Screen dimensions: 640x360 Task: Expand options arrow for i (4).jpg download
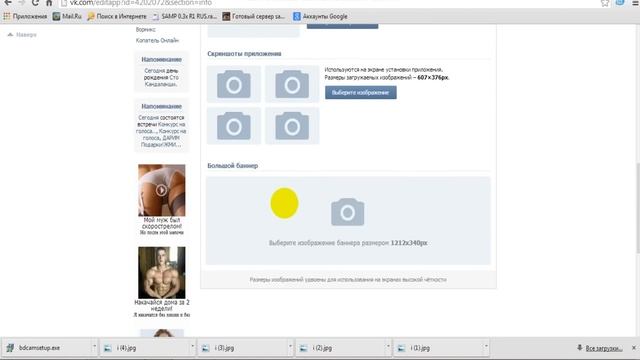coord(192,347)
